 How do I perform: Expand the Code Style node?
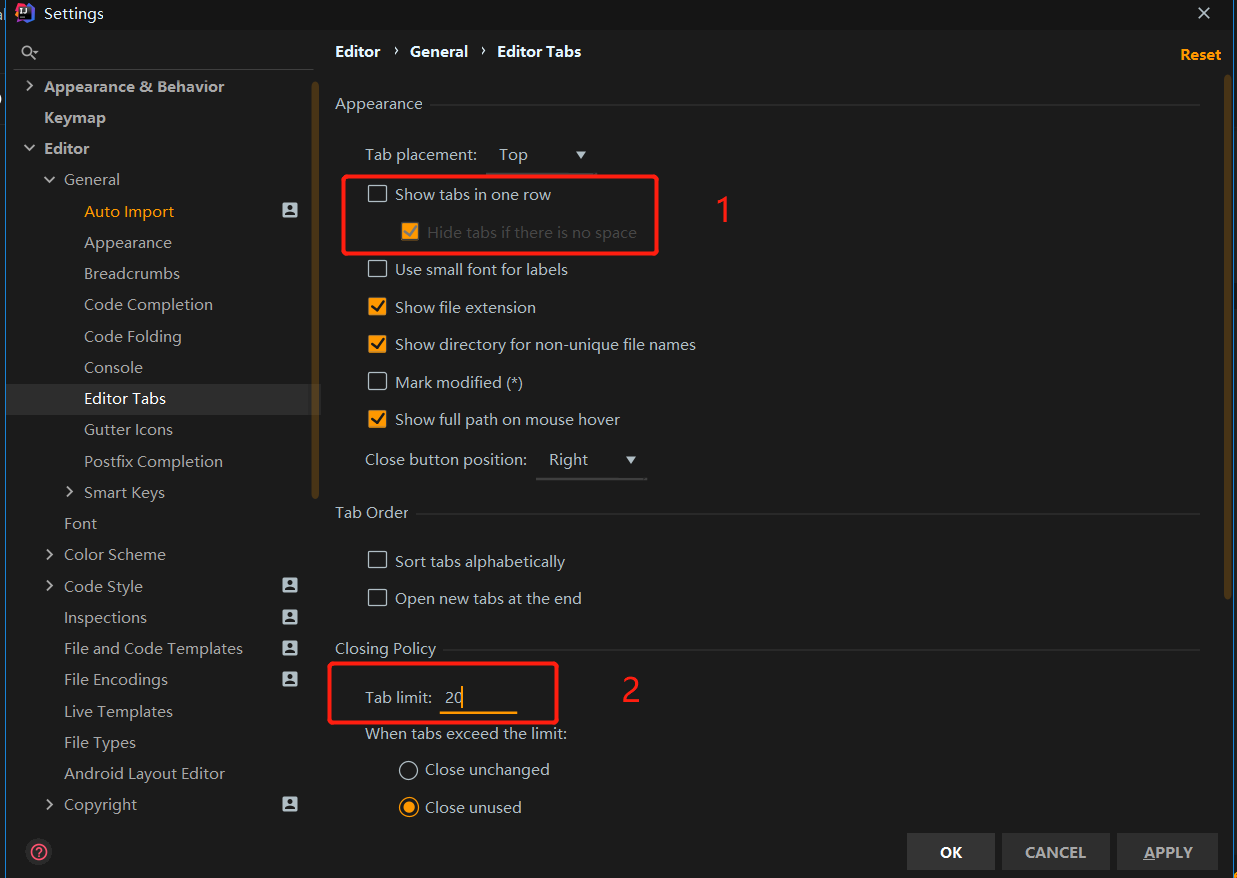[x=49, y=586]
